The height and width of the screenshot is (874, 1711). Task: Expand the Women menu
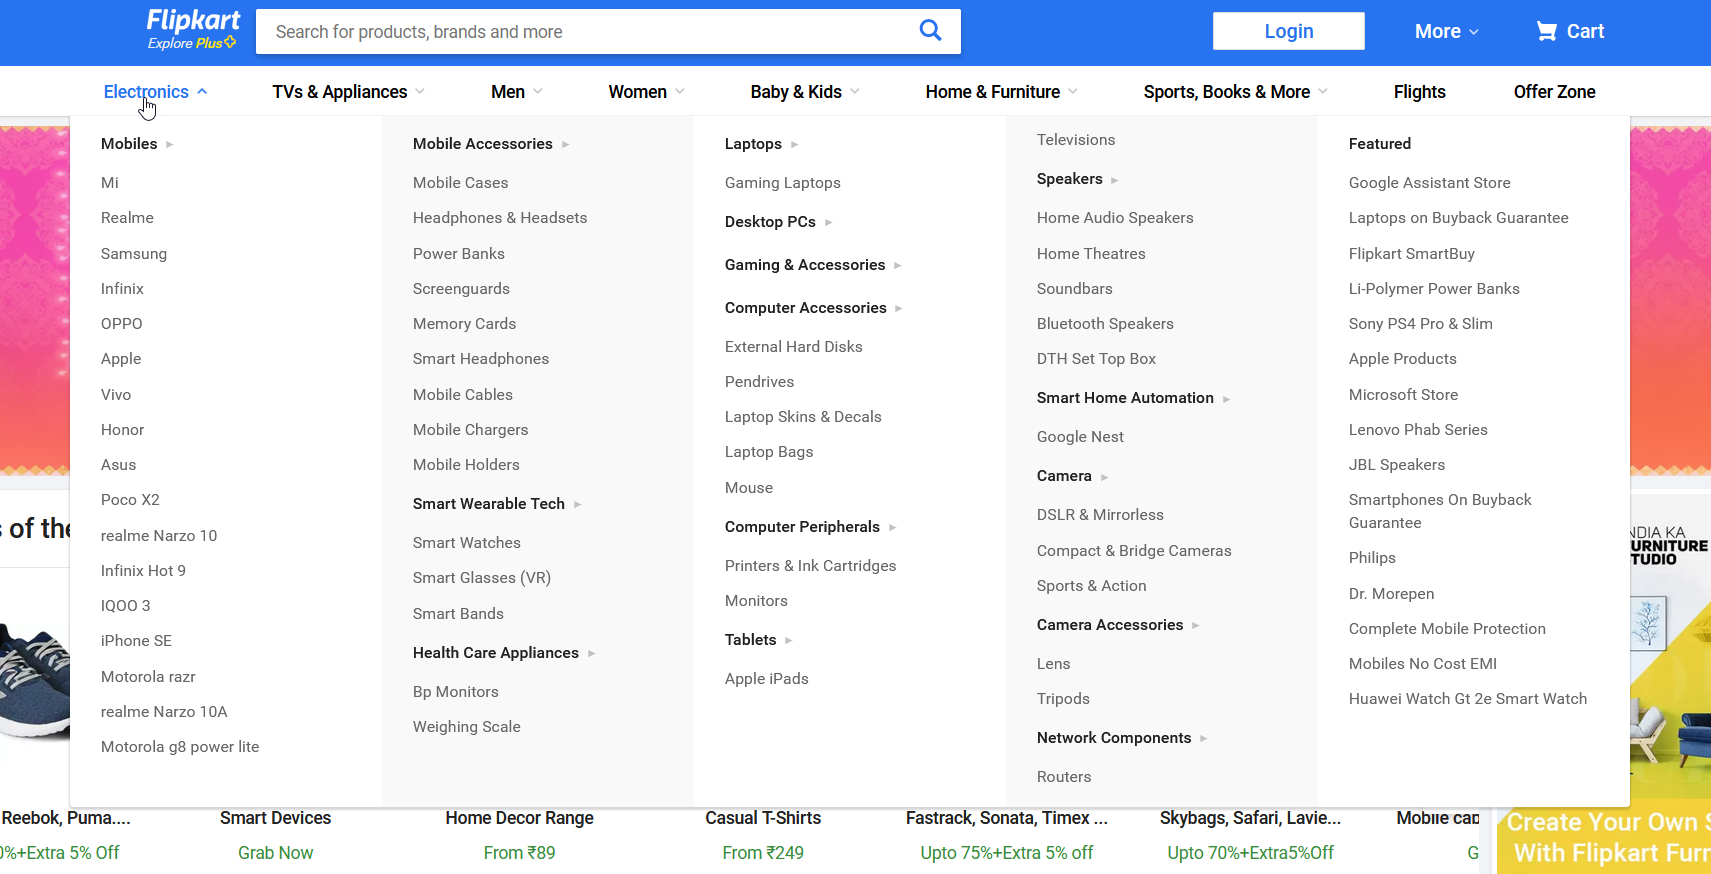tap(646, 92)
